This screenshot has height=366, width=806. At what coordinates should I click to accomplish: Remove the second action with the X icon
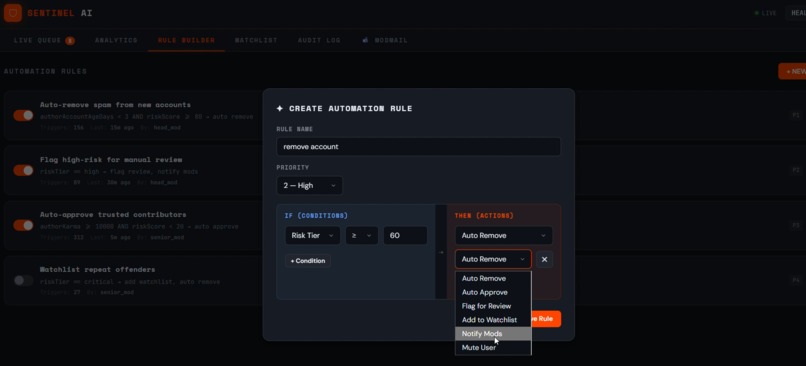click(544, 259)
